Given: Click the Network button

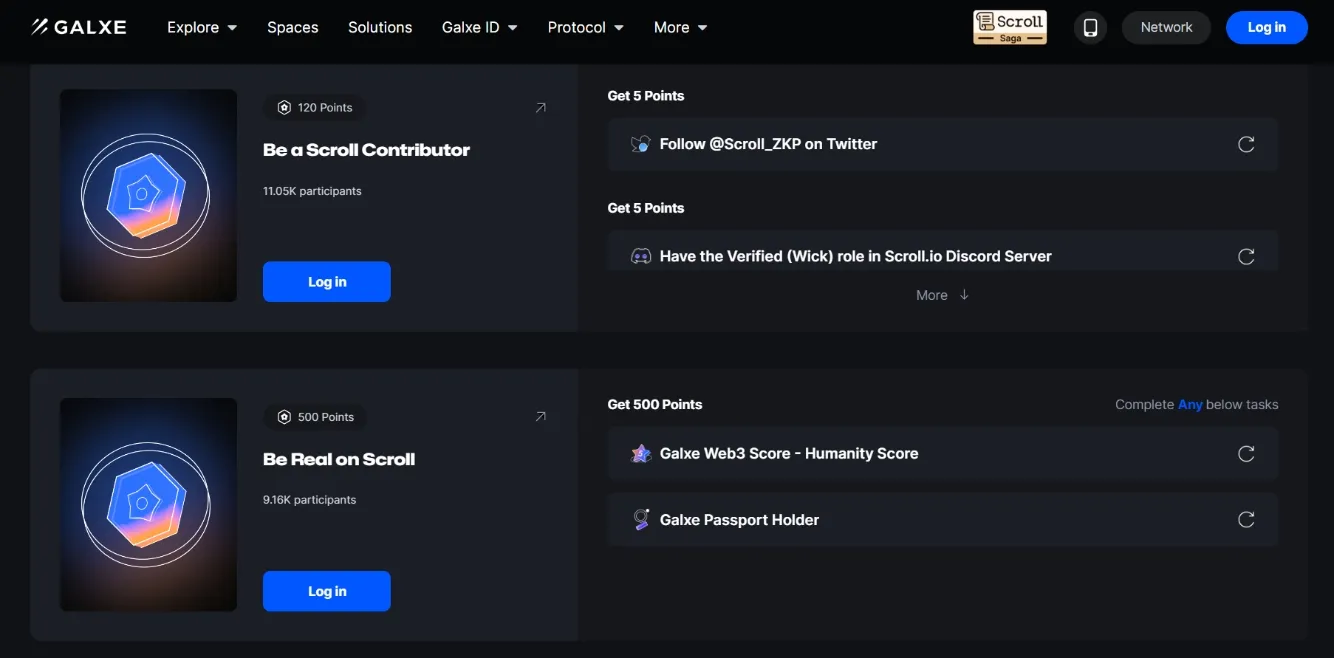Looking at the screenshot, I should (1166, 28).
